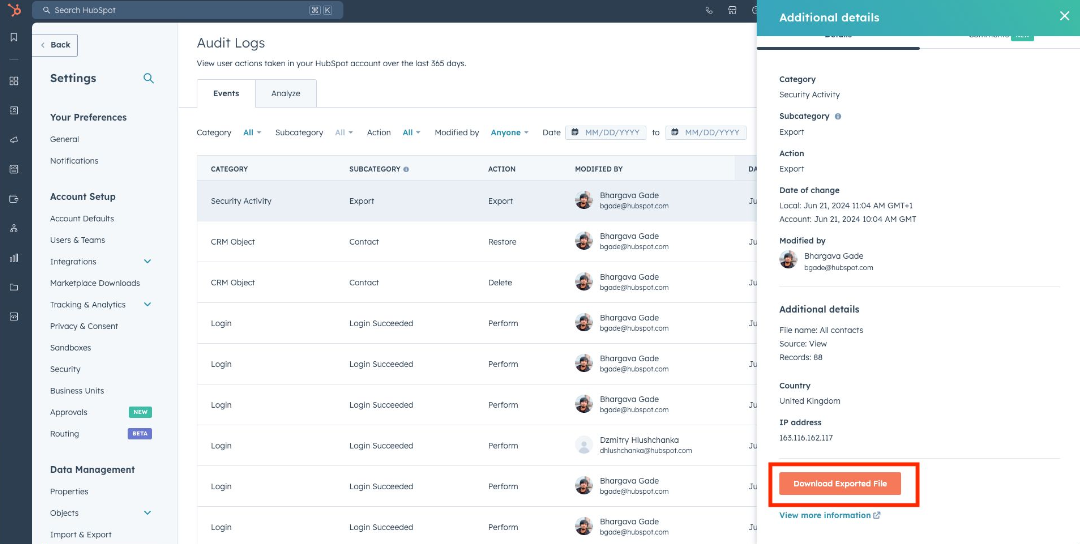Viewport: 1080px width, 544px height.
Task: Open Import & Export settings
Action: [81, 534]
